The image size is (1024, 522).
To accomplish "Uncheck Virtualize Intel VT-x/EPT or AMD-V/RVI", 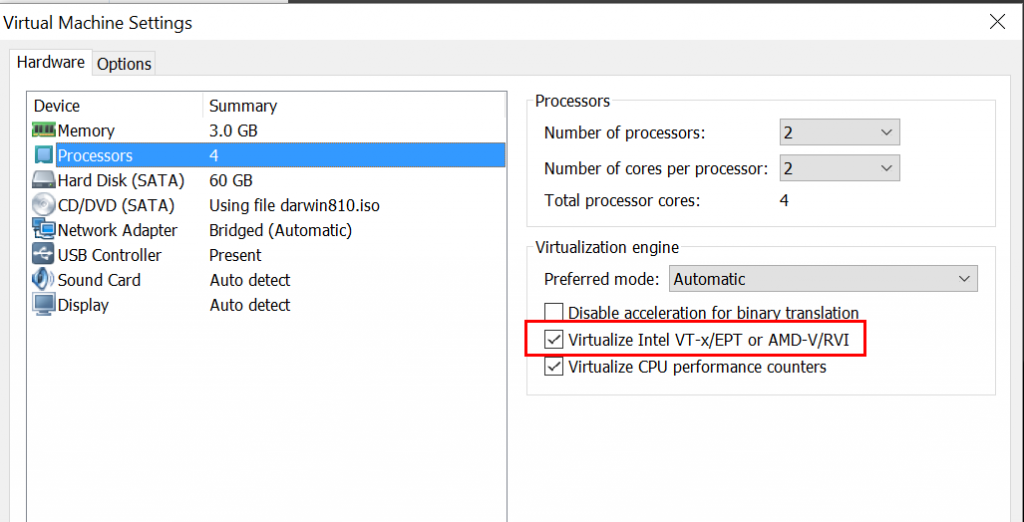I will click(x=554, y=340).
